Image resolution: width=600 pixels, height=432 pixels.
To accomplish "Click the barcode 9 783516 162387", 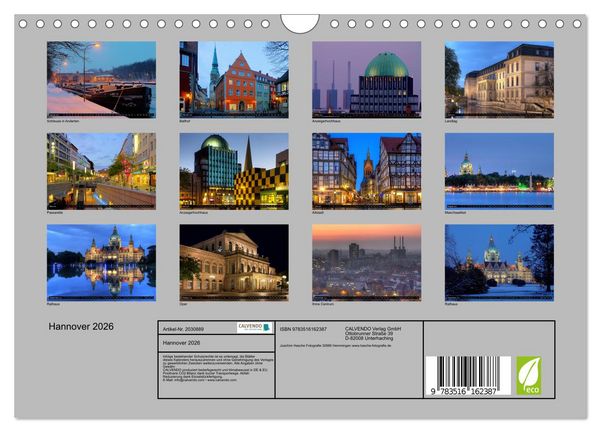I will pyautogui.click(x=468, y=376).
